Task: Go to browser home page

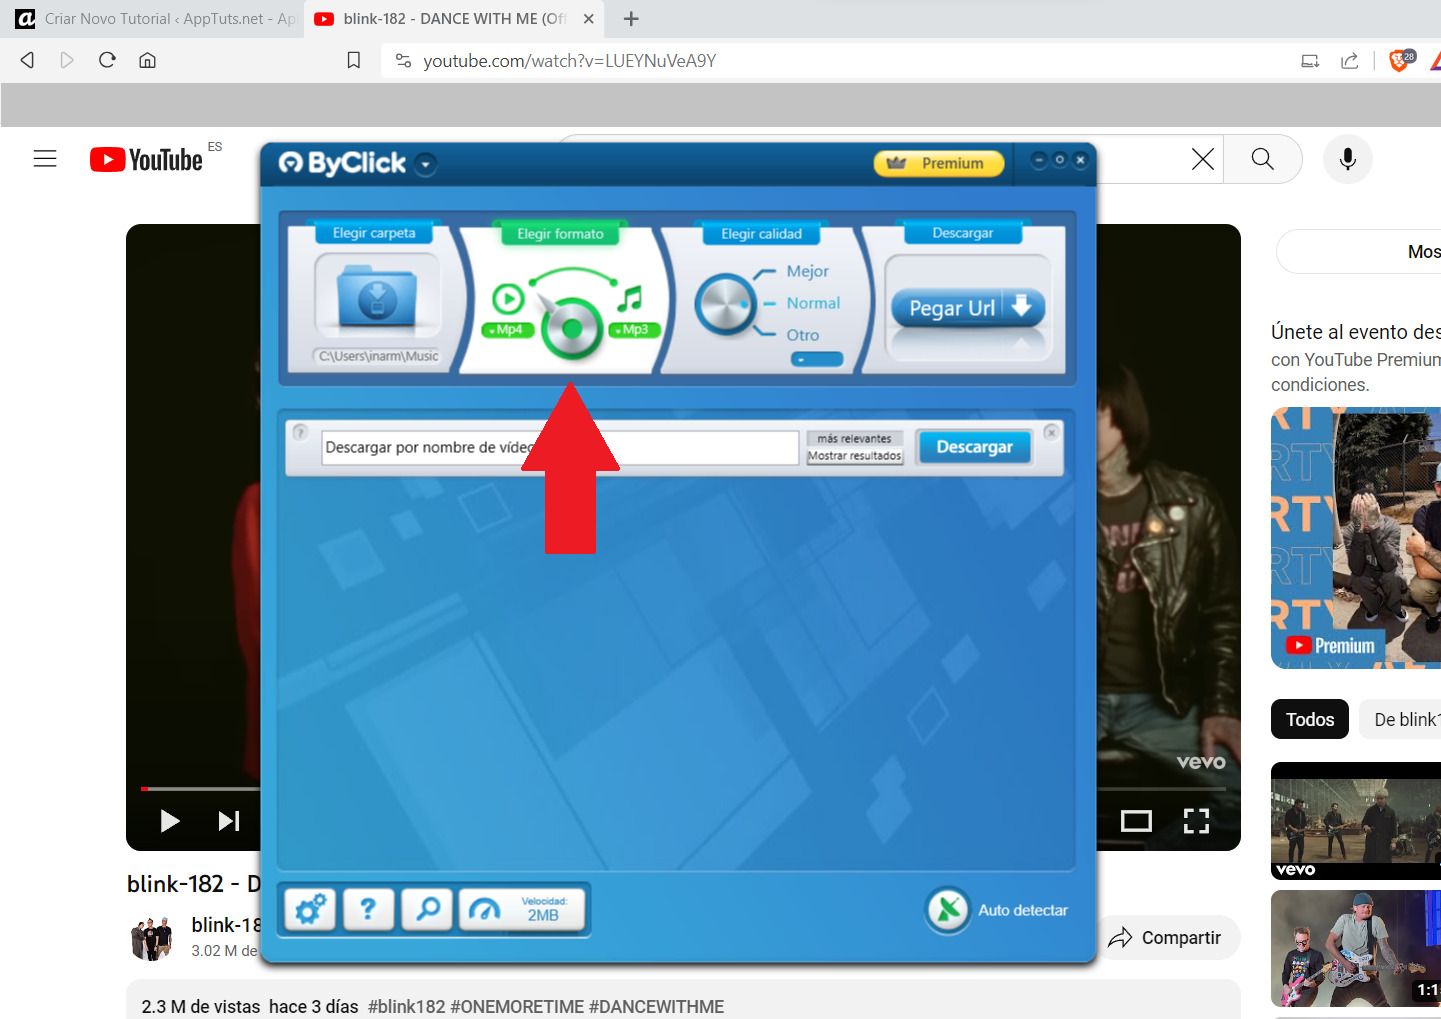Action: pos(147,60)
